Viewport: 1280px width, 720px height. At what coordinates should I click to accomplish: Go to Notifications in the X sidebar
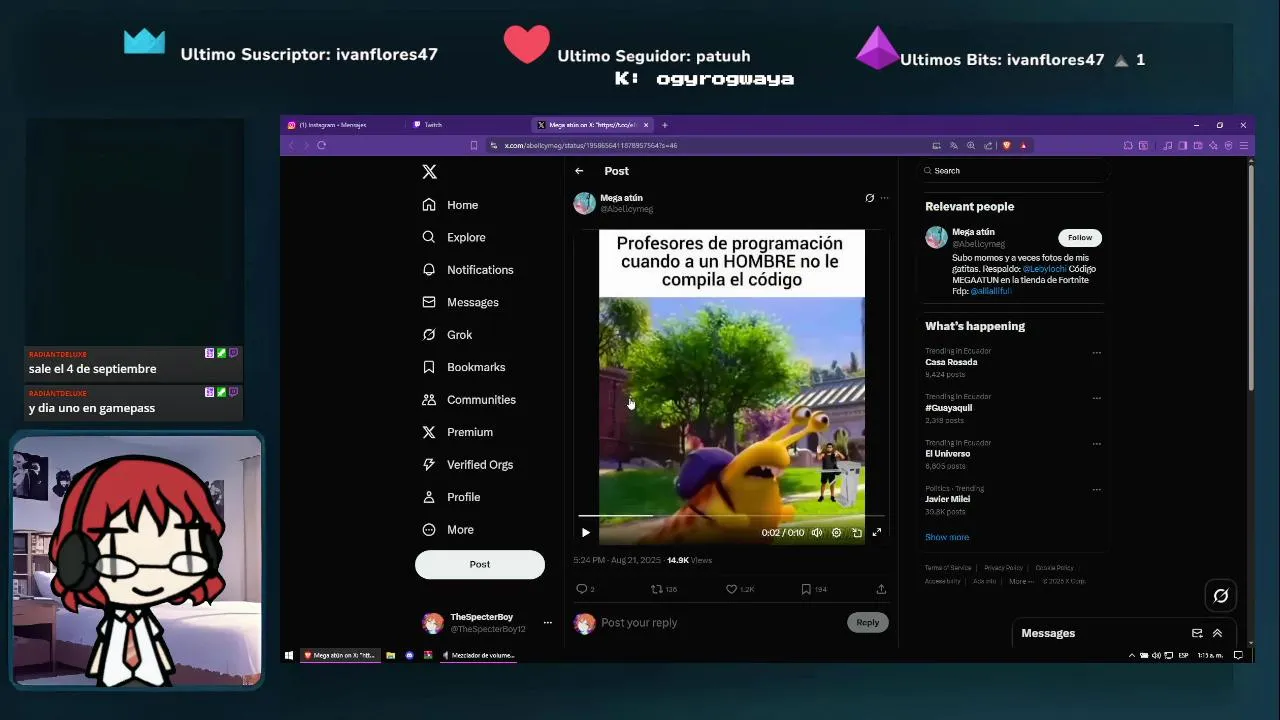click(468, 270)
